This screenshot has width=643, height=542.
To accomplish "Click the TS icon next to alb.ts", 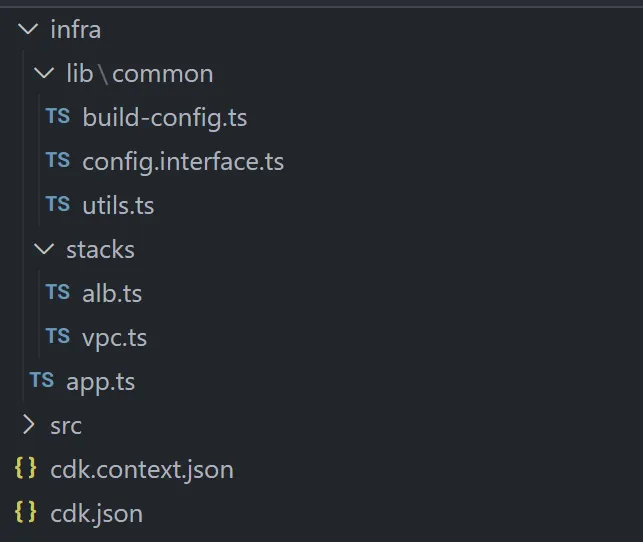I will [58, 293].
